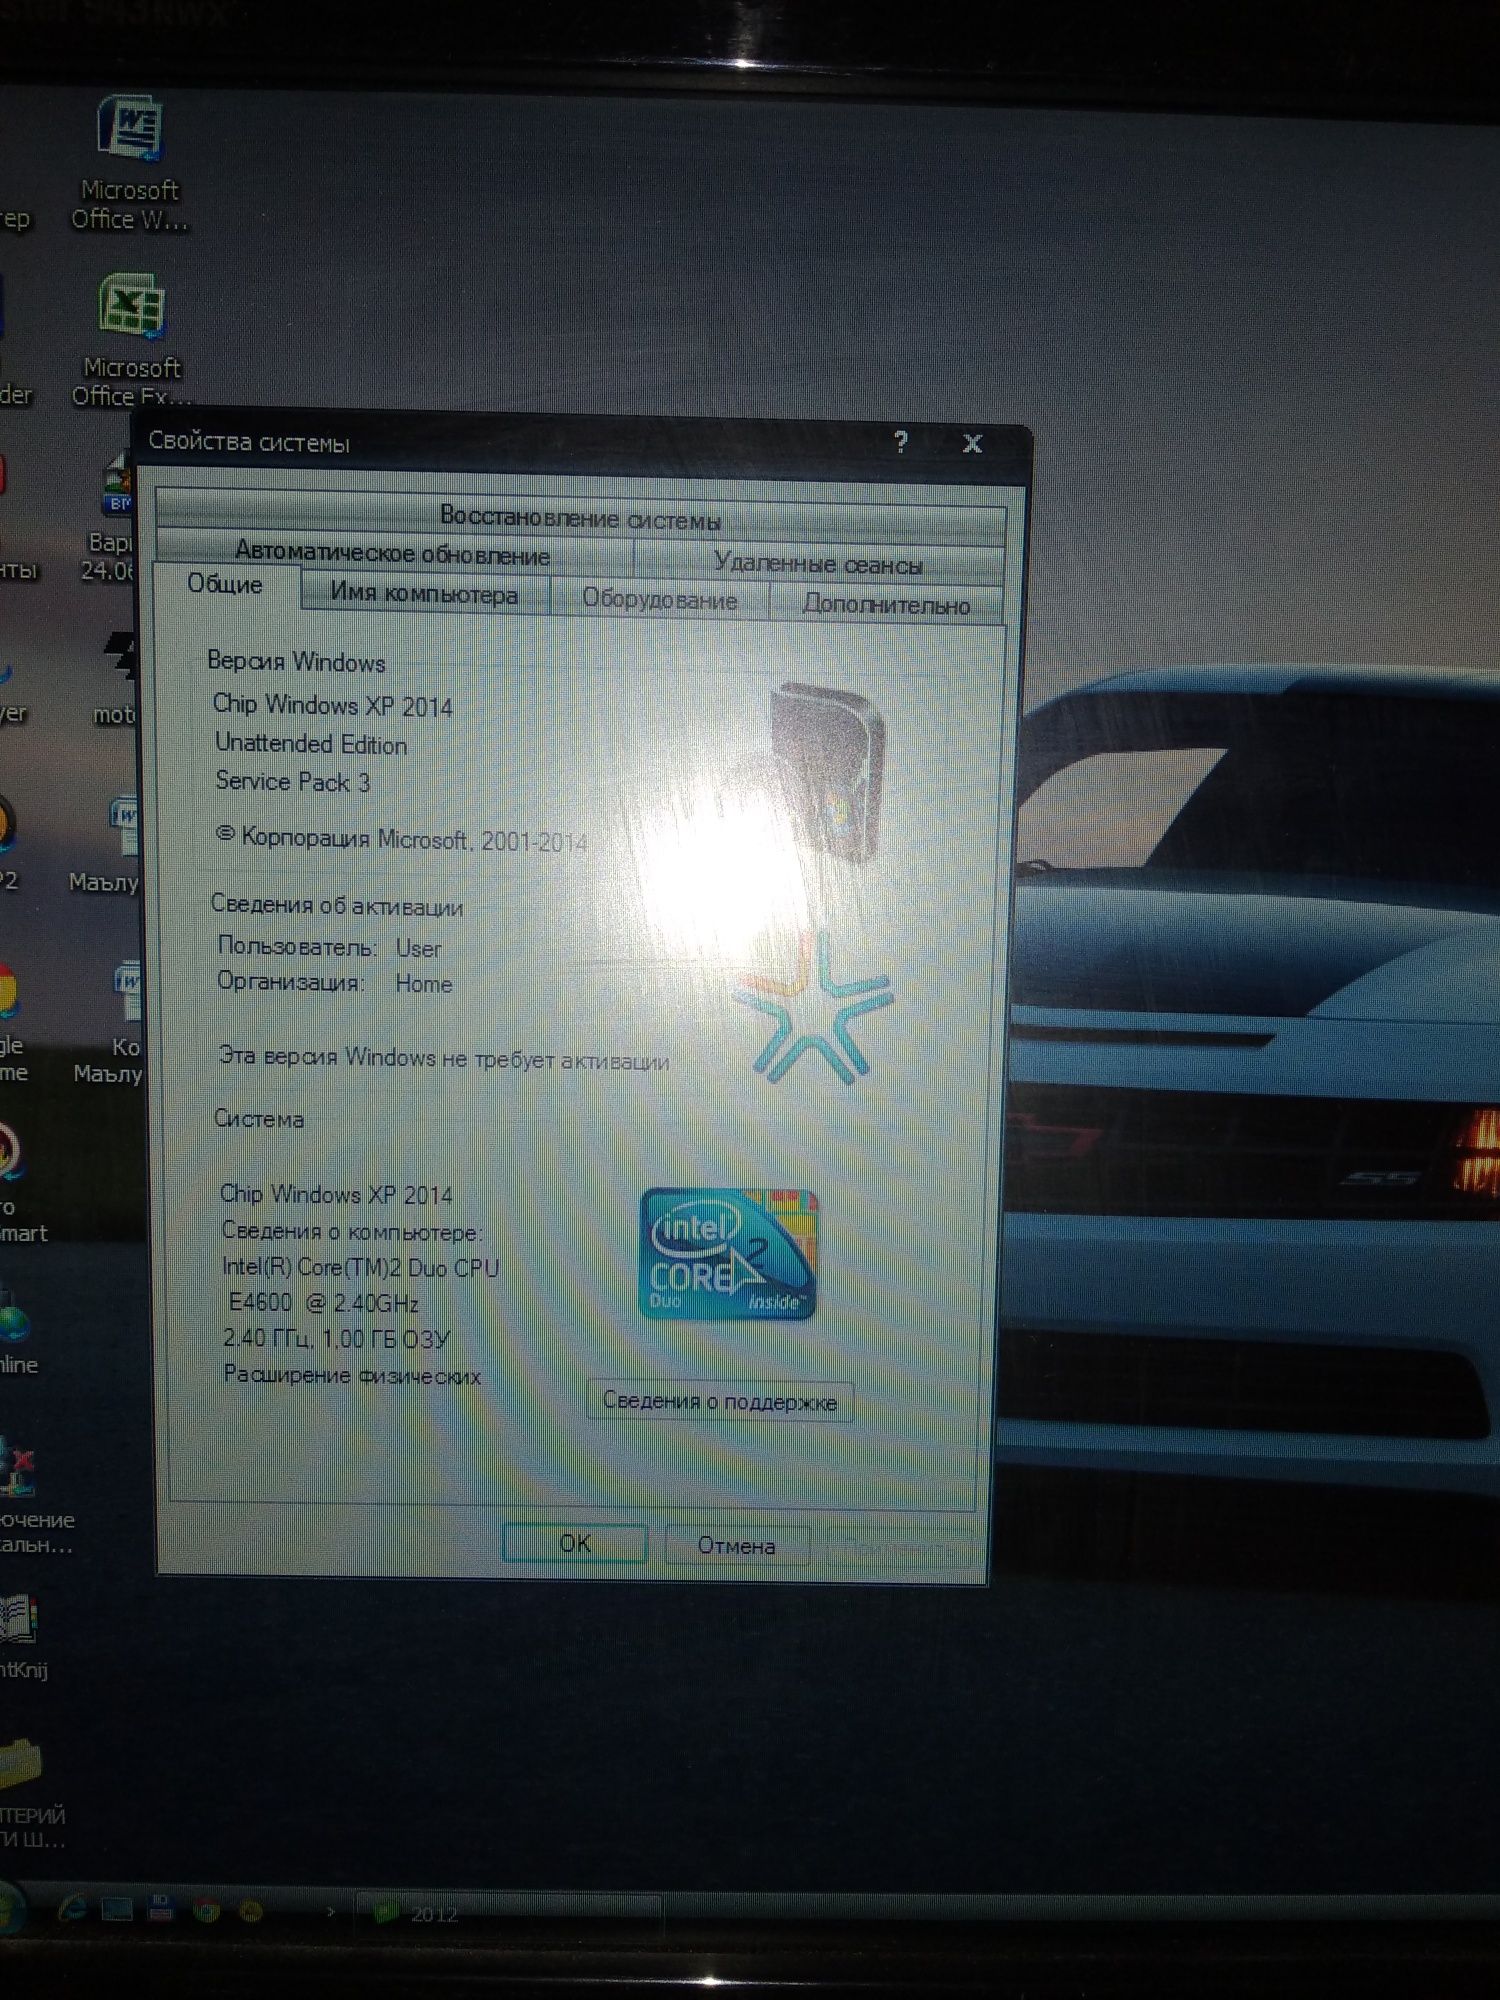Switch to Дополнительно tab
Viewport: 1500px width, 2000px height.
886,604
